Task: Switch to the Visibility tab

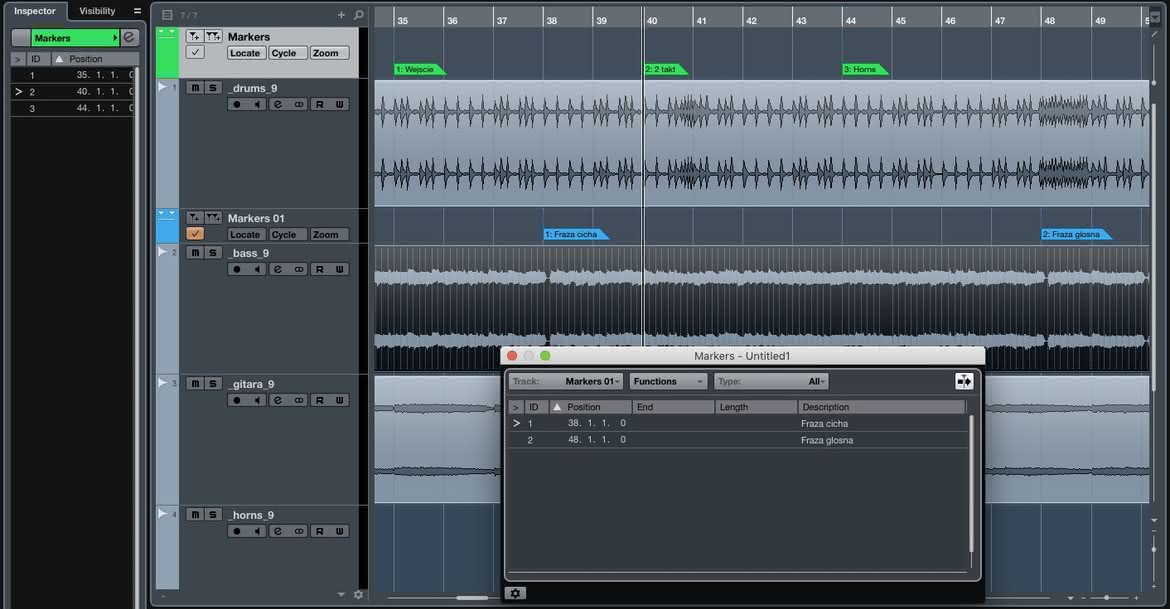Action: click(97, 11)
